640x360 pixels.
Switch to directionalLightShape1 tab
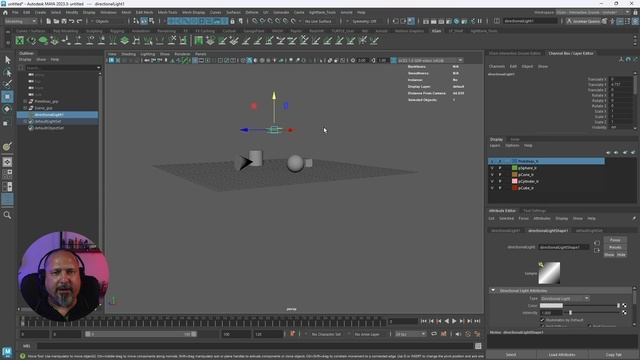(x=548, y=231)
